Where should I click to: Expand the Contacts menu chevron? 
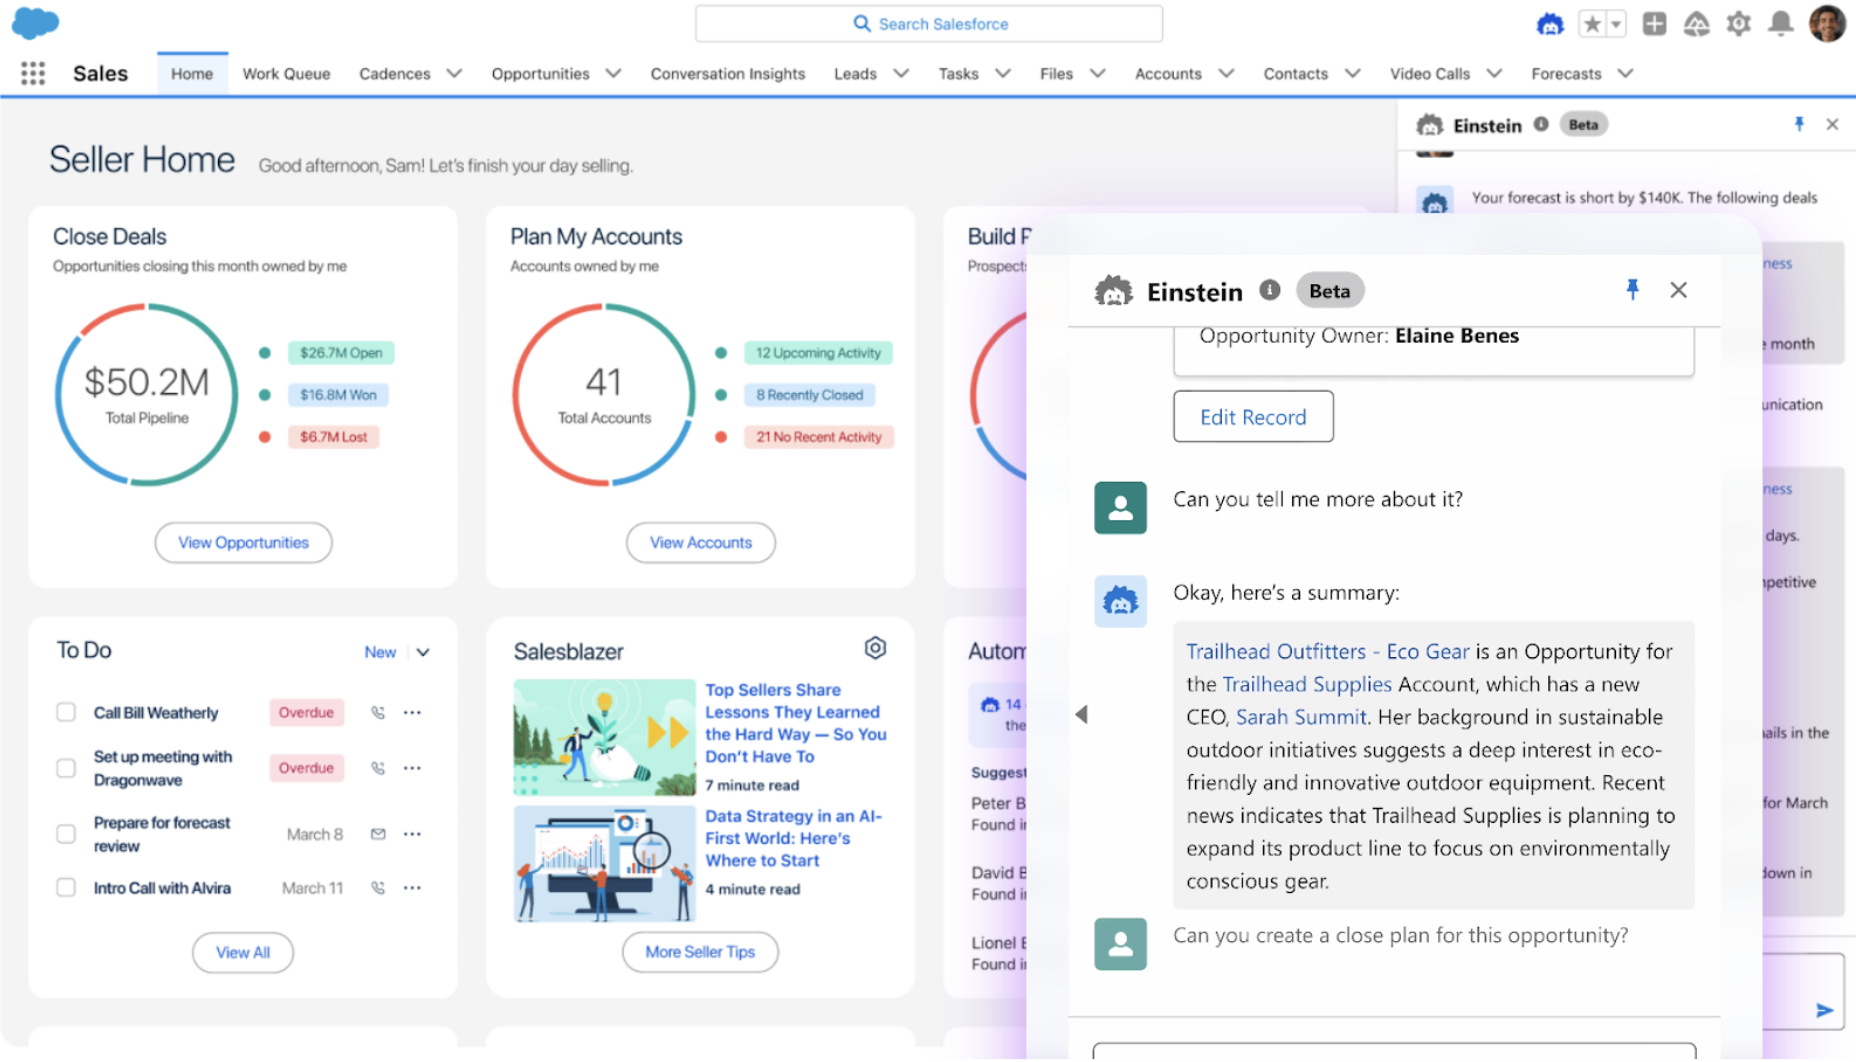pos(1352,73)
